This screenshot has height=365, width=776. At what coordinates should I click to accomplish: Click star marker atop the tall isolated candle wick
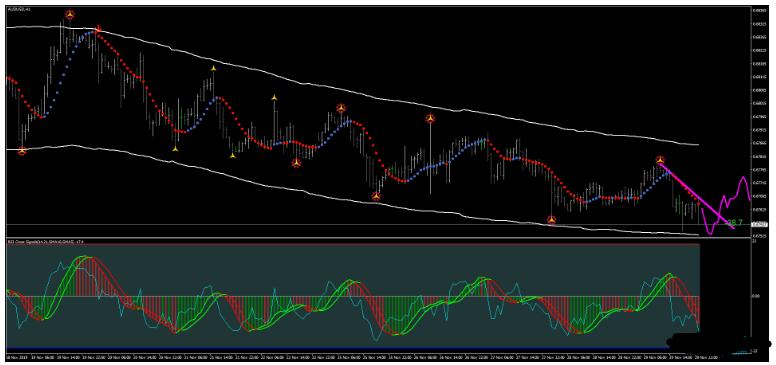(x=430, y=118)
